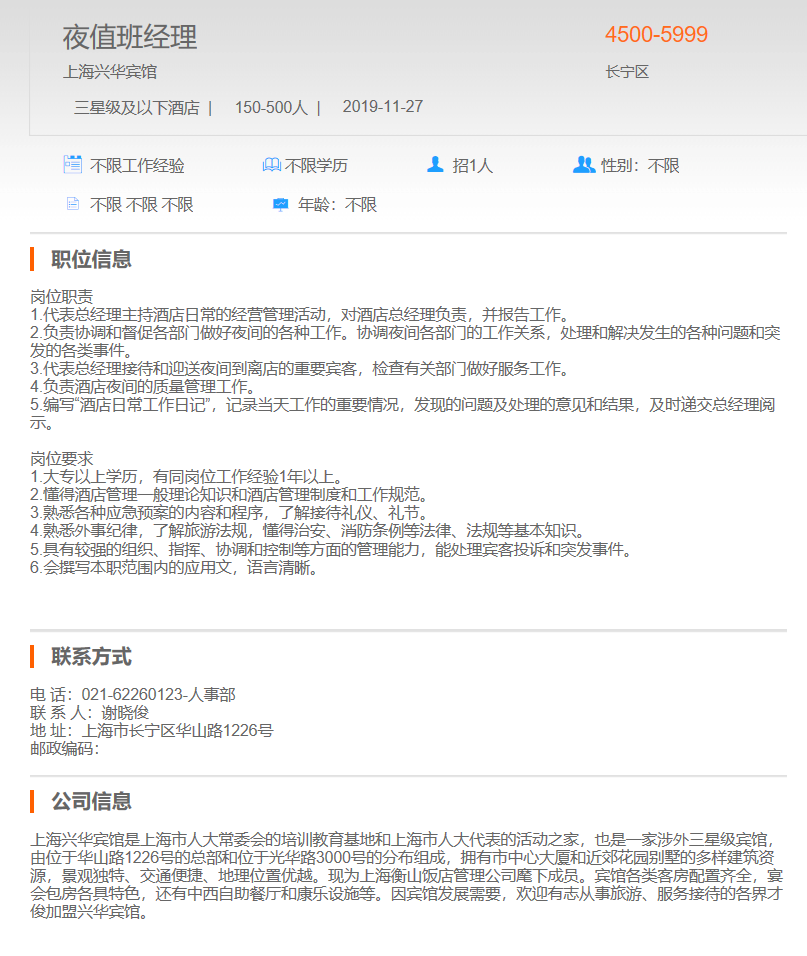Select the 三星级及以下酒店 category text
Image resolution: width=807 pixels, height=956 pixels.
click(x=136, y=107)
